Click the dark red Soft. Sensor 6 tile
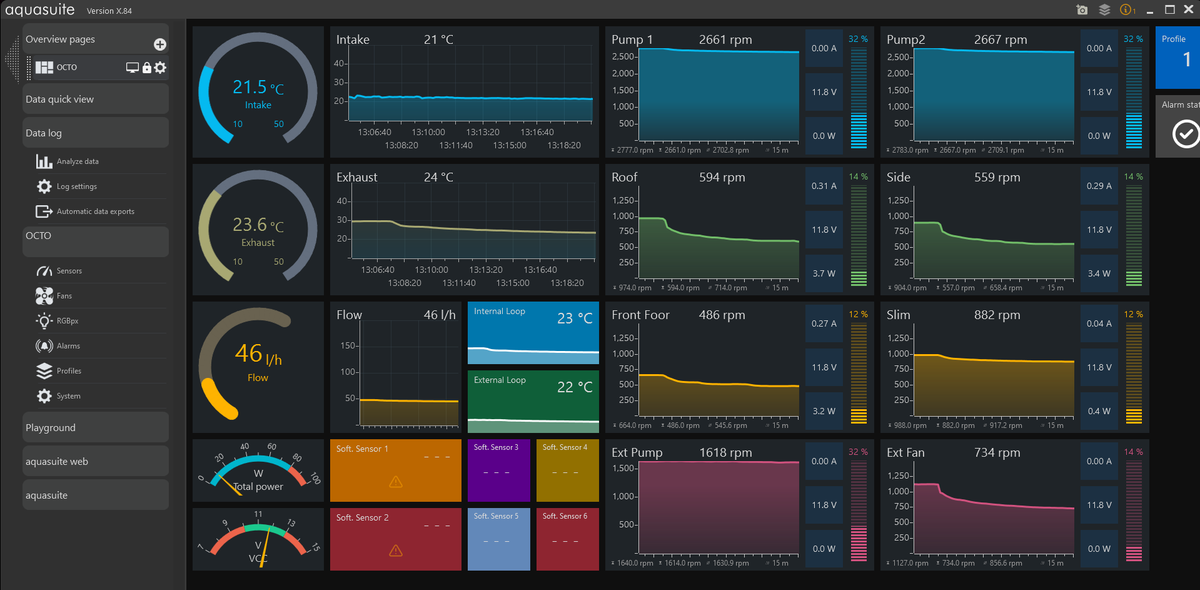1200x590 pixels. (x=567, y=539)
